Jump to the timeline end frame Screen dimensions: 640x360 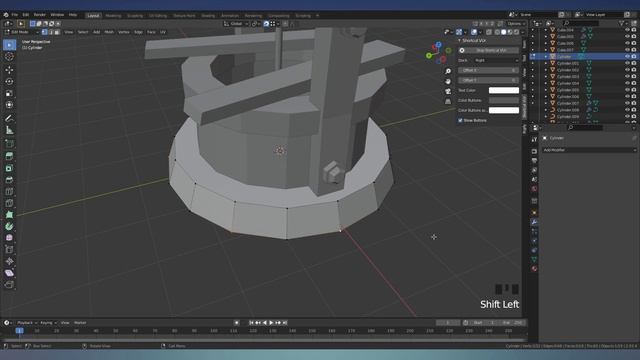click(x=284, y=323)
